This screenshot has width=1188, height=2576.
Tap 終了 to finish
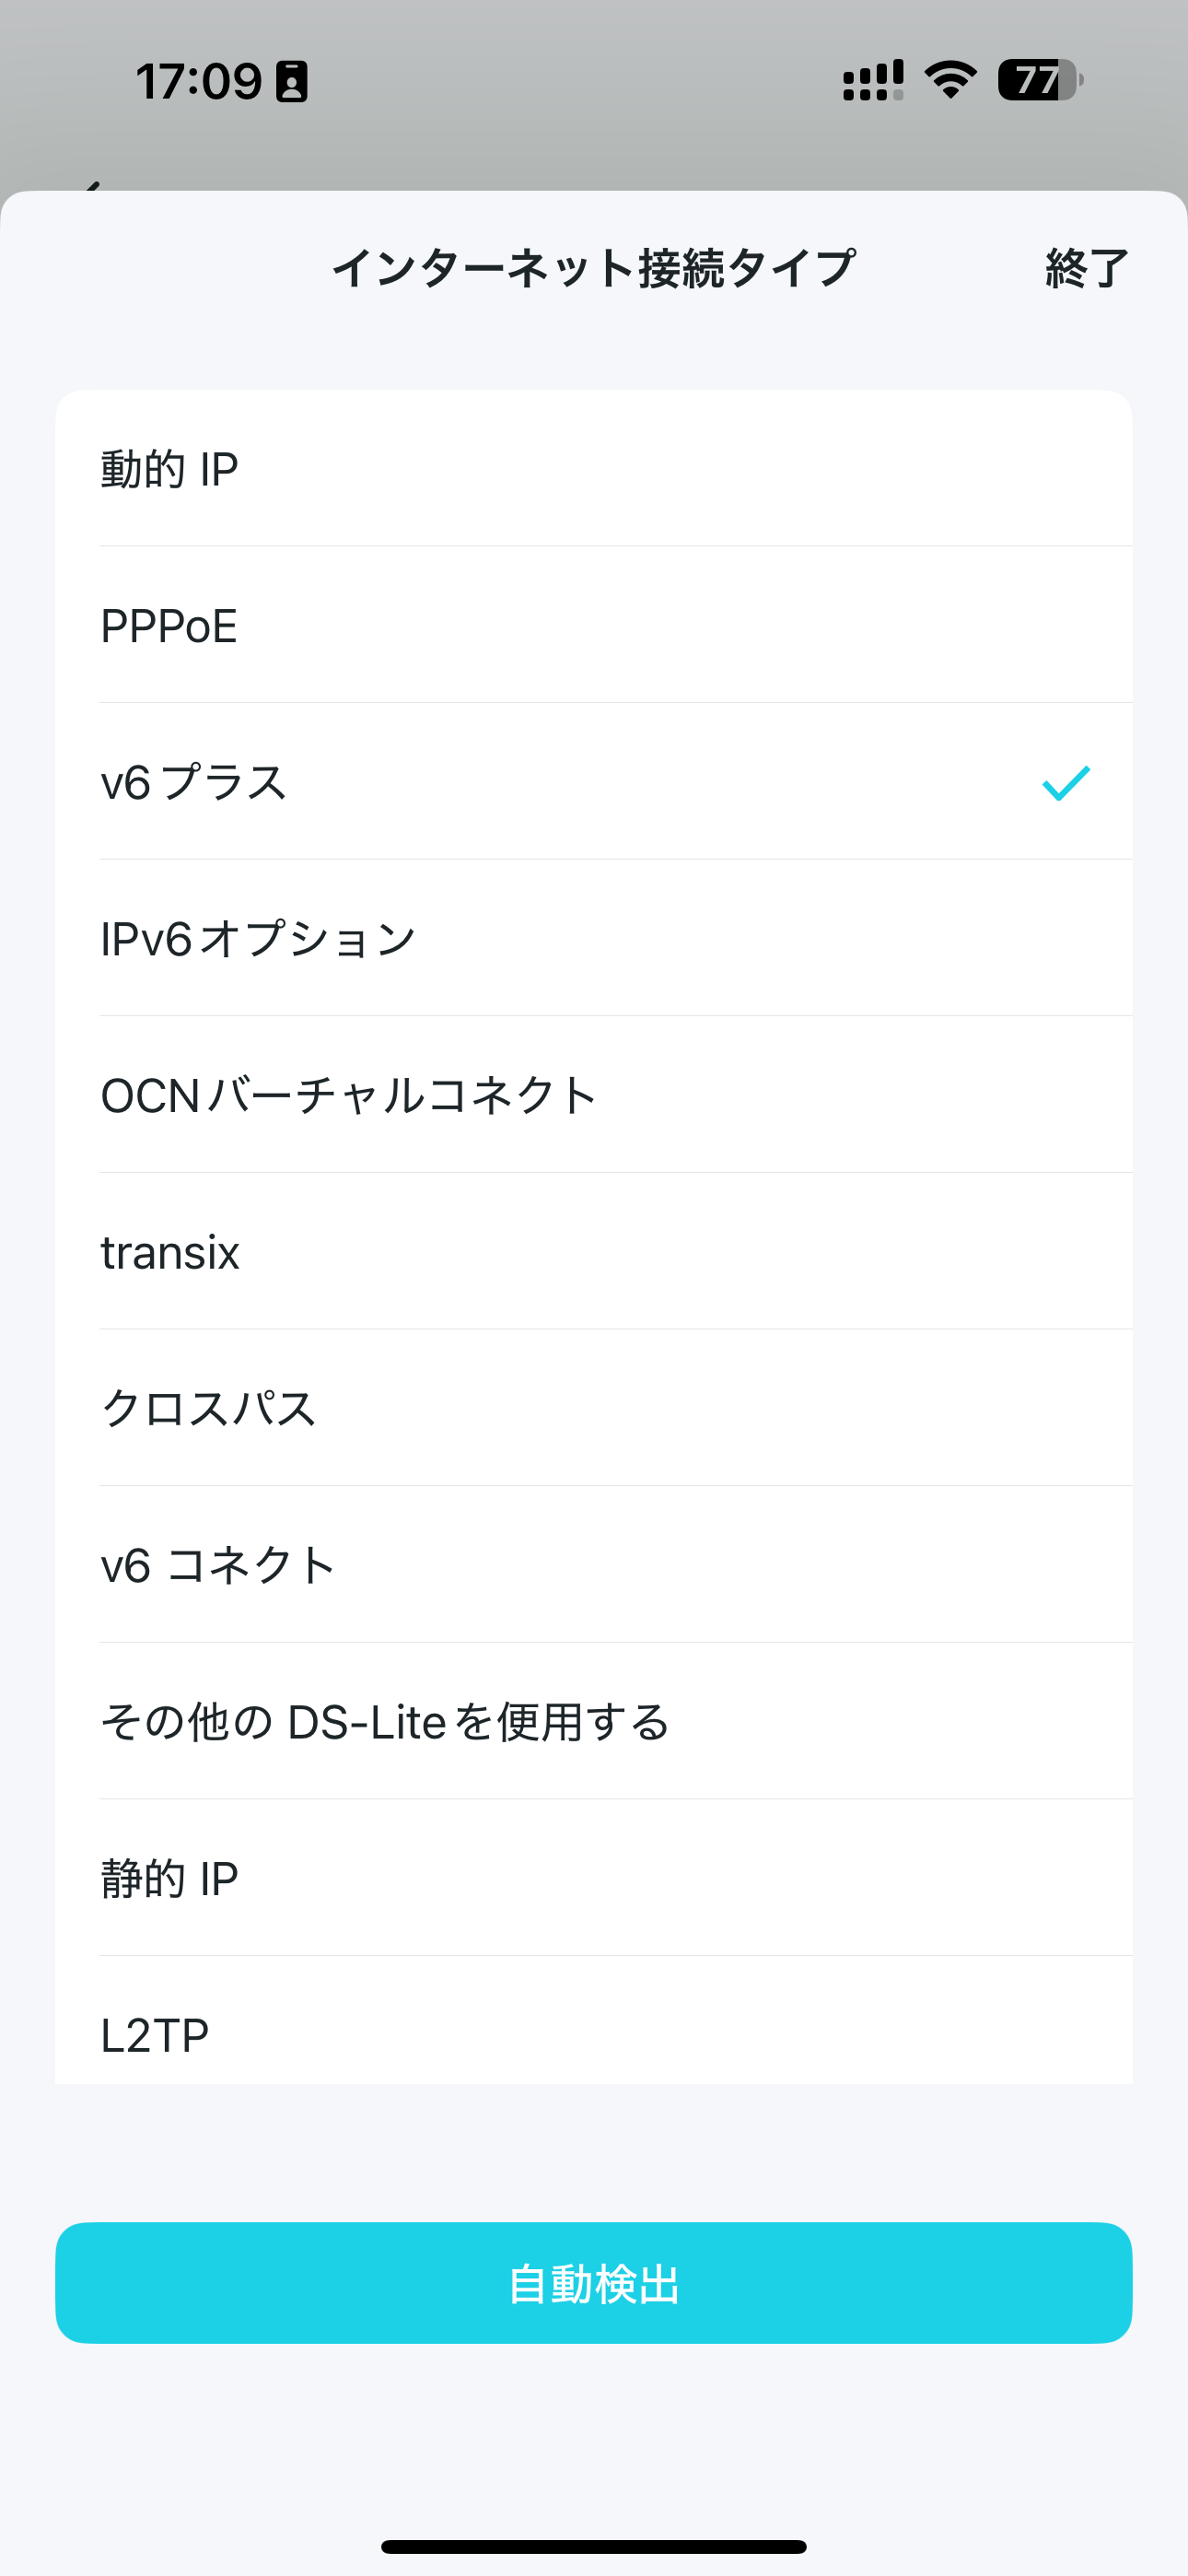pos(1087,268)
